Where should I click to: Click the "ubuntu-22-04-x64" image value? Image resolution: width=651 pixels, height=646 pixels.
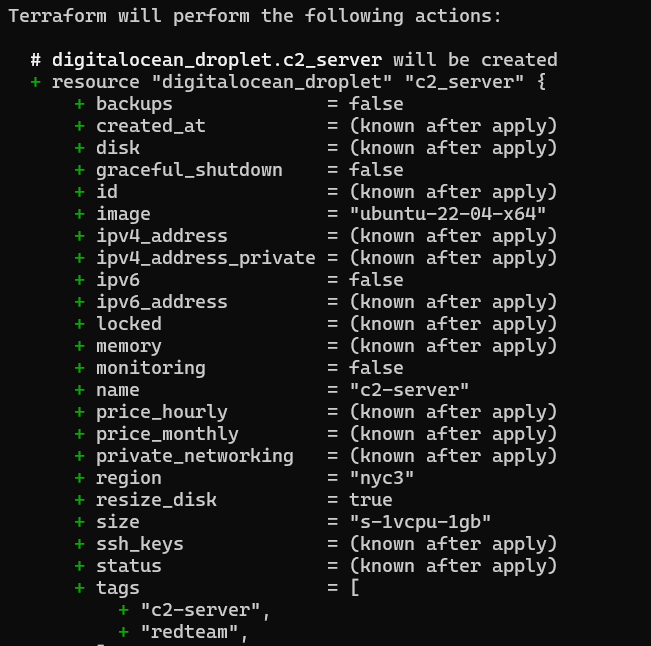point(447,214)
